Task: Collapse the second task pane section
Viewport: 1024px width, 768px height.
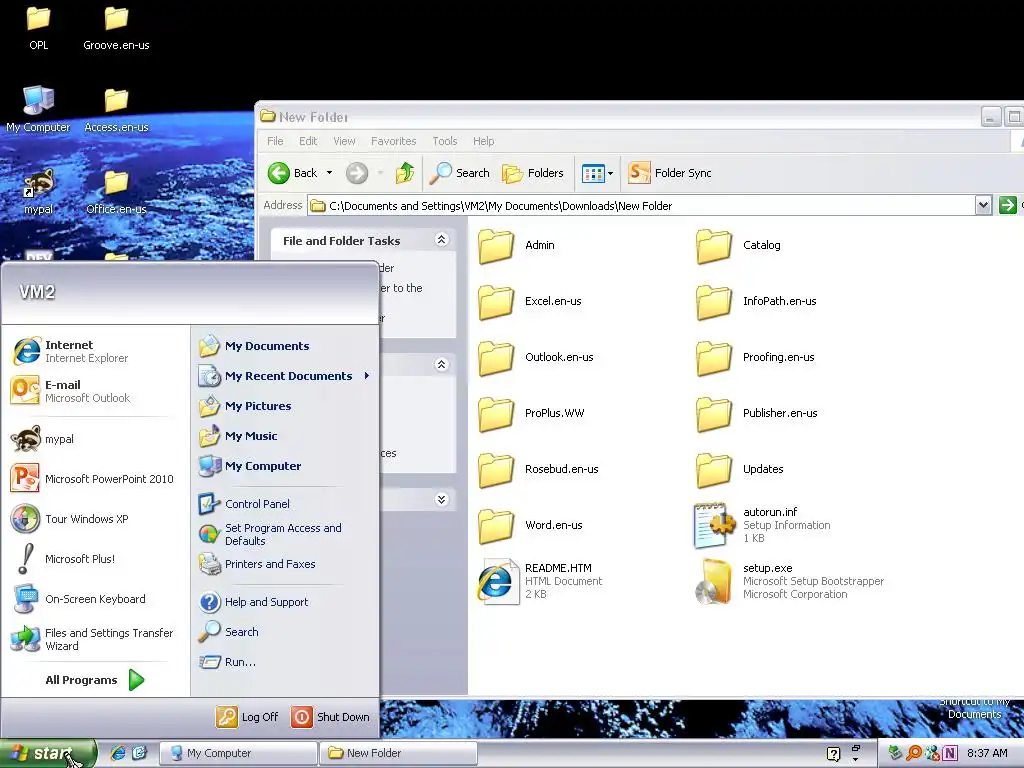Action: (x=441, y=364)
